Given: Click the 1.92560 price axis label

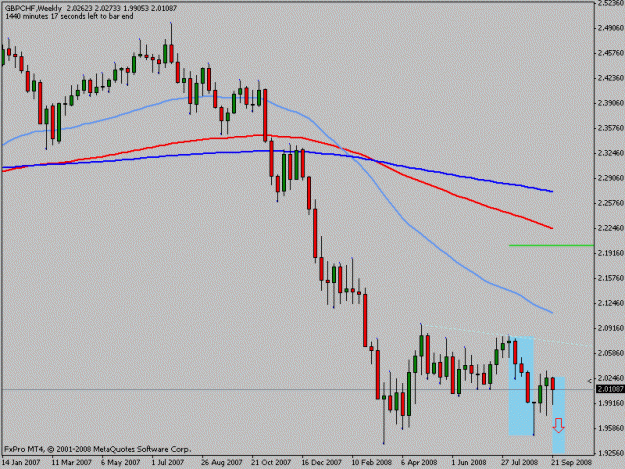Looking at the screenshot, I should [x=610, y=453].
